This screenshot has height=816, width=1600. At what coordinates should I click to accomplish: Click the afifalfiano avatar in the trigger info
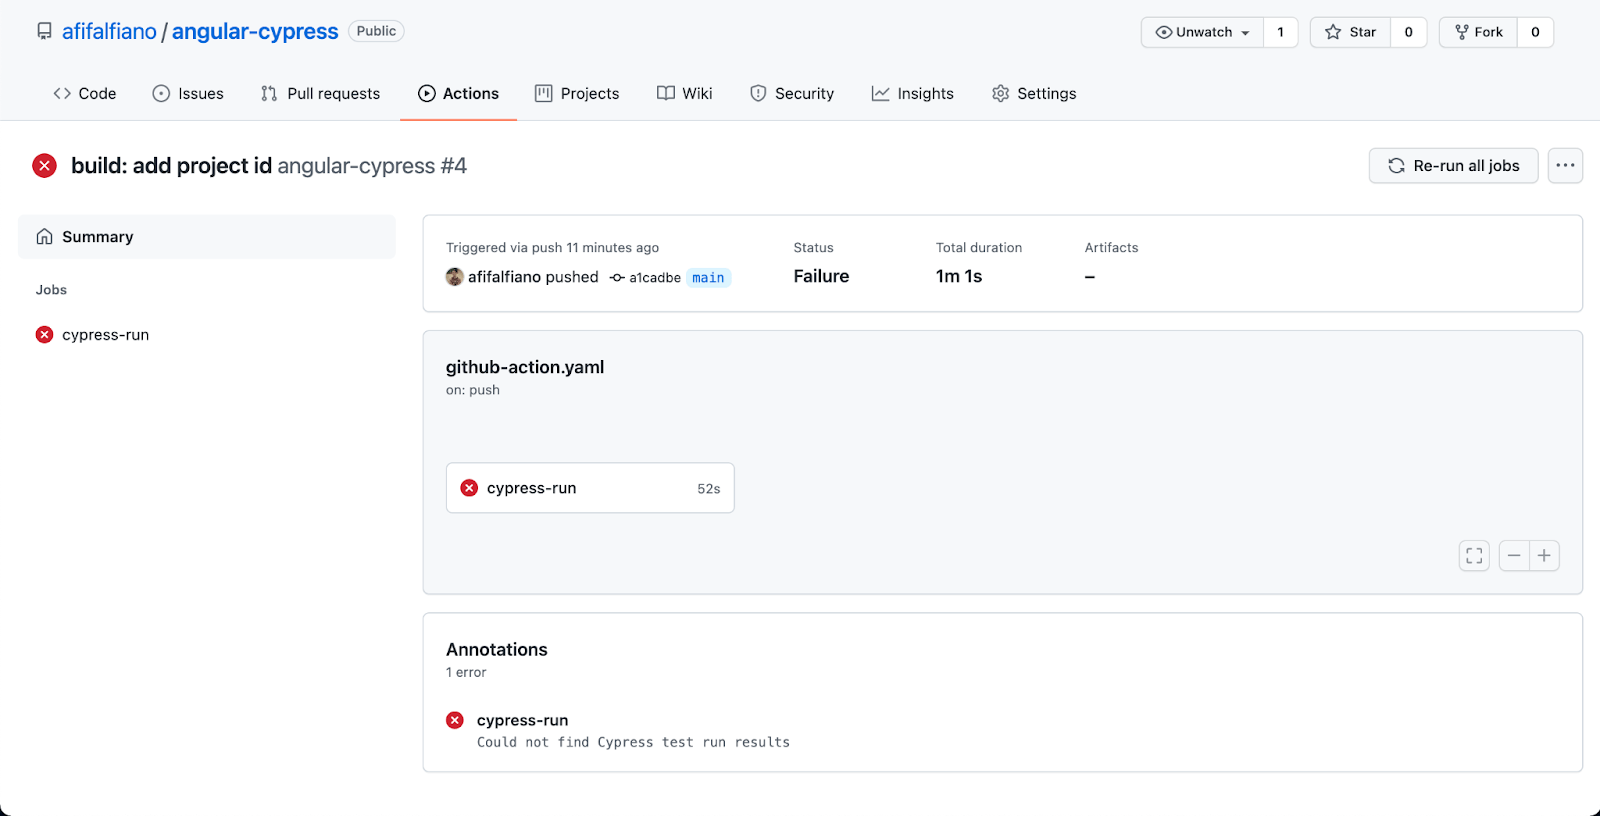coord(455,277)
